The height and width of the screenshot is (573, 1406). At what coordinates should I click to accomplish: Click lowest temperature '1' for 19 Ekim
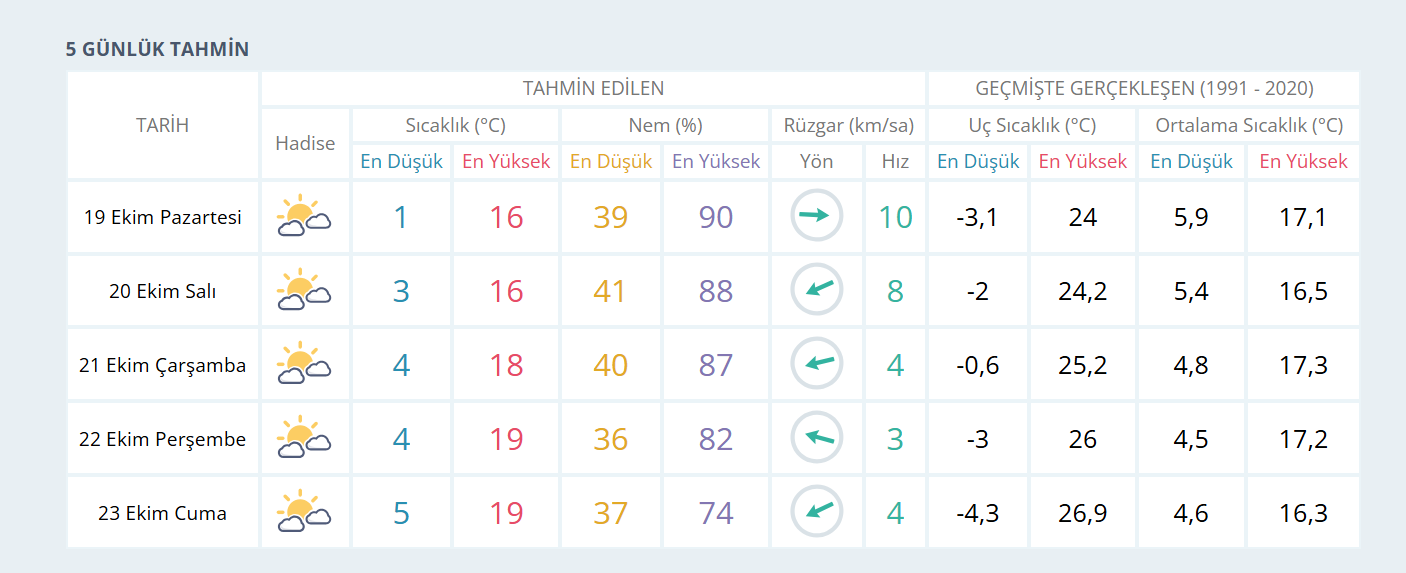click(401, 217)
